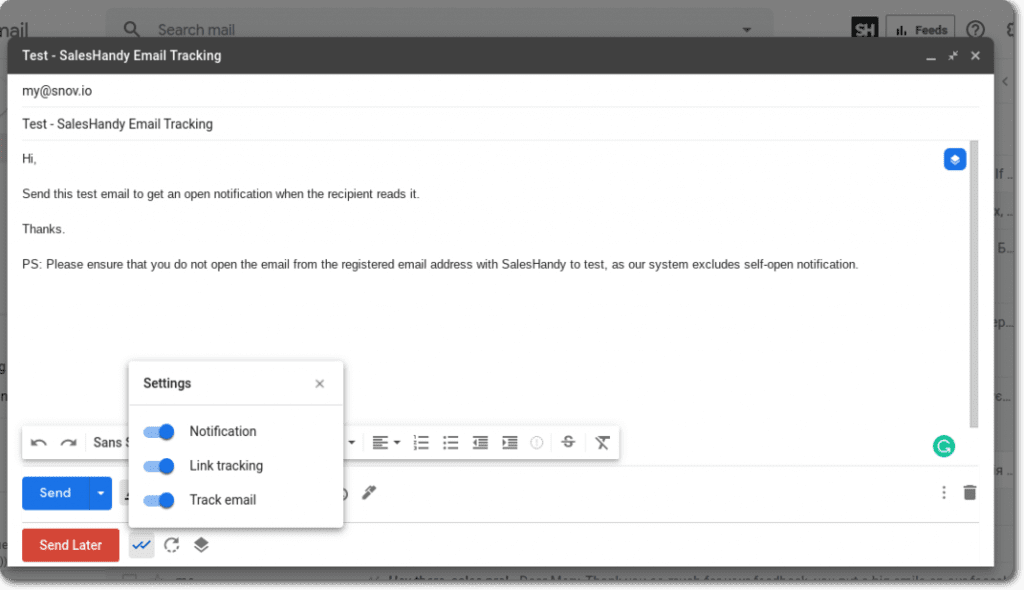
Task: Apply strikethrough formatting to the text
Action: [x=568, y=442]
